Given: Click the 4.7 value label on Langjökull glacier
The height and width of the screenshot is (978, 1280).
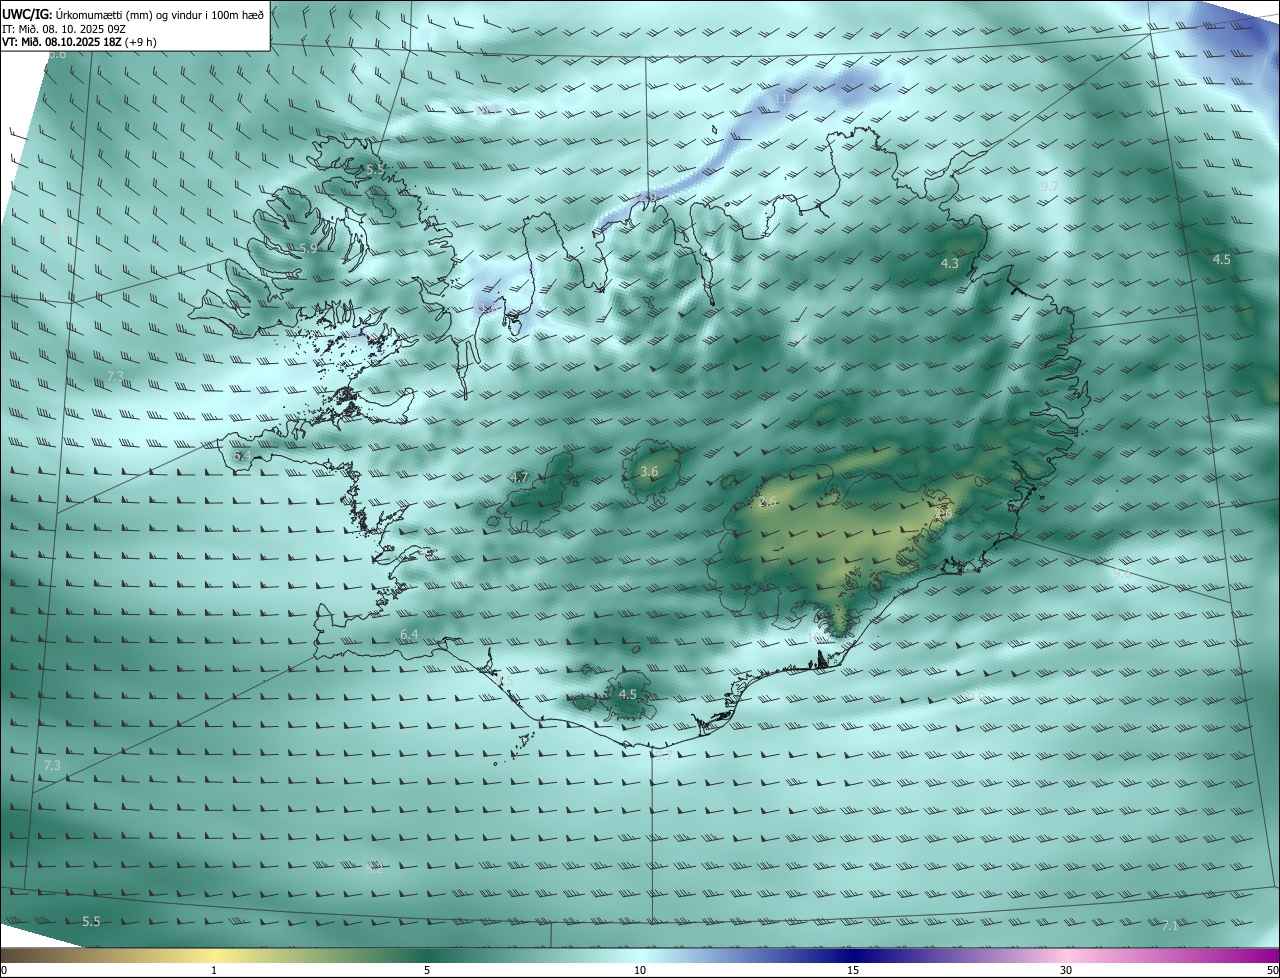Looking at the screenshot, I should tap(518, 477).
